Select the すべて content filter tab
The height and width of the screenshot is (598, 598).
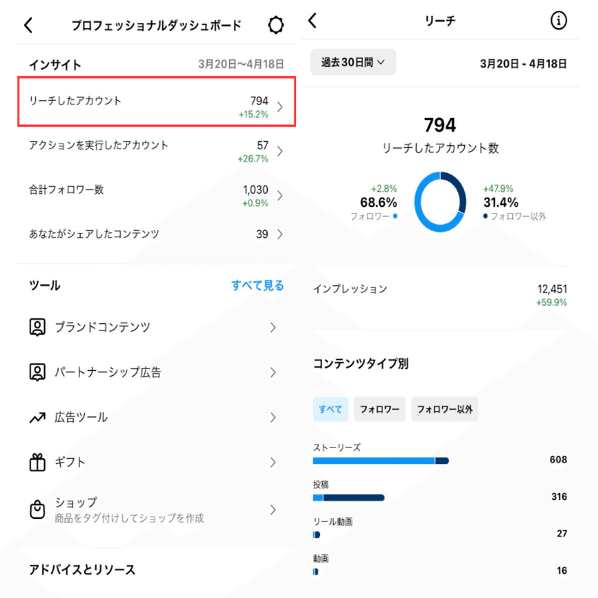click(330, 409)
